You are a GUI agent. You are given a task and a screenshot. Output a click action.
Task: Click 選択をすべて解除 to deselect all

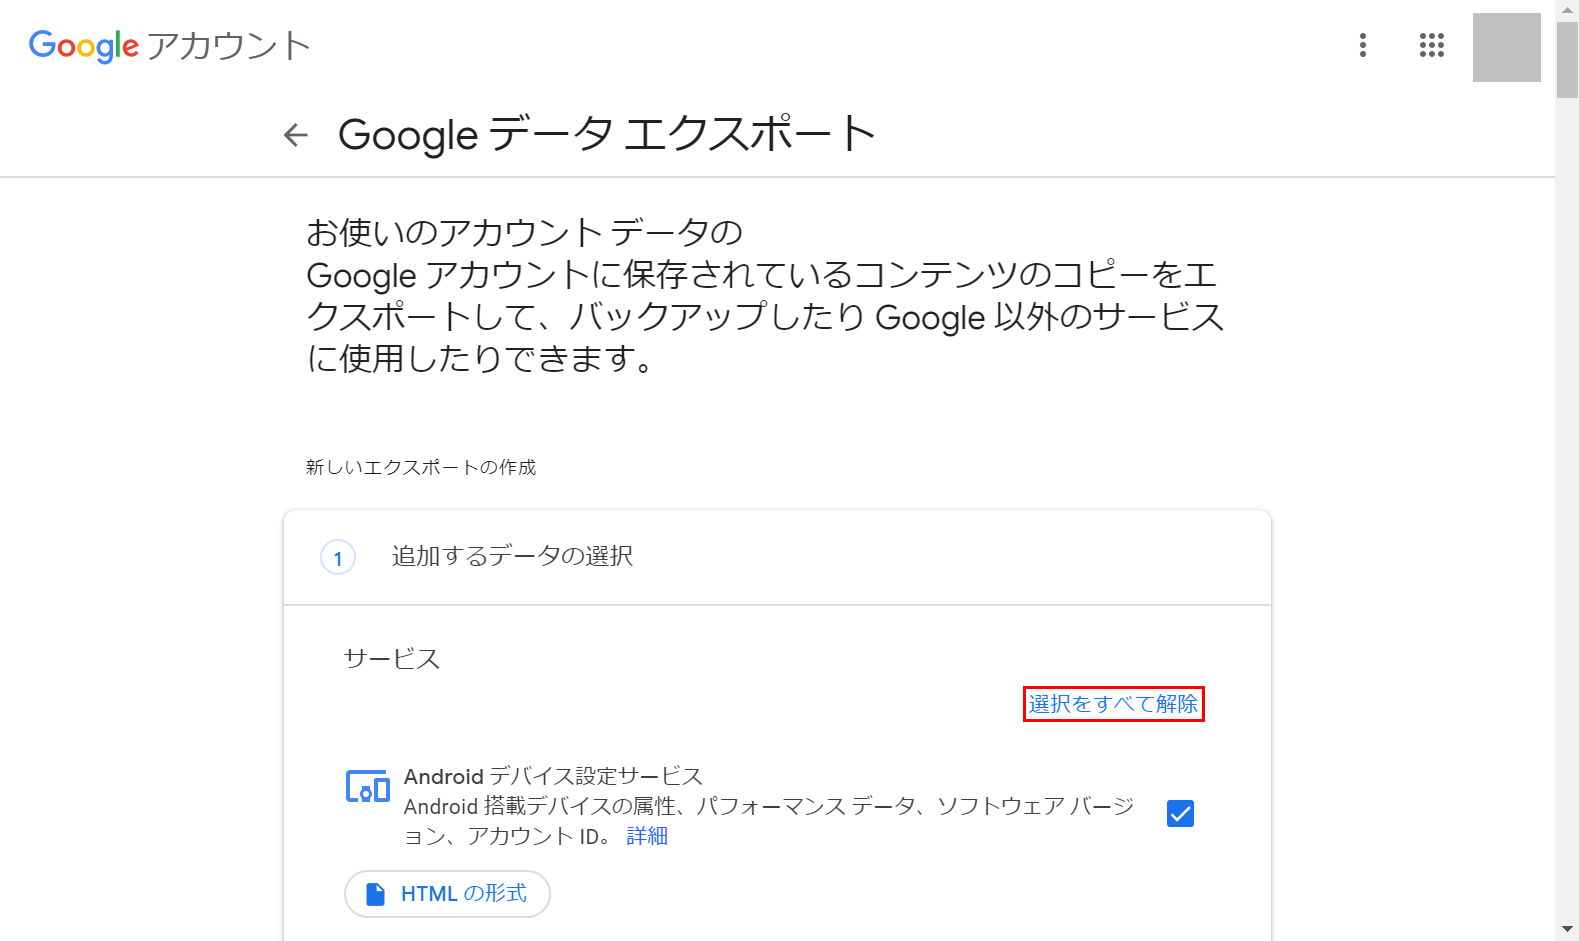click(x=1113, y=704)
